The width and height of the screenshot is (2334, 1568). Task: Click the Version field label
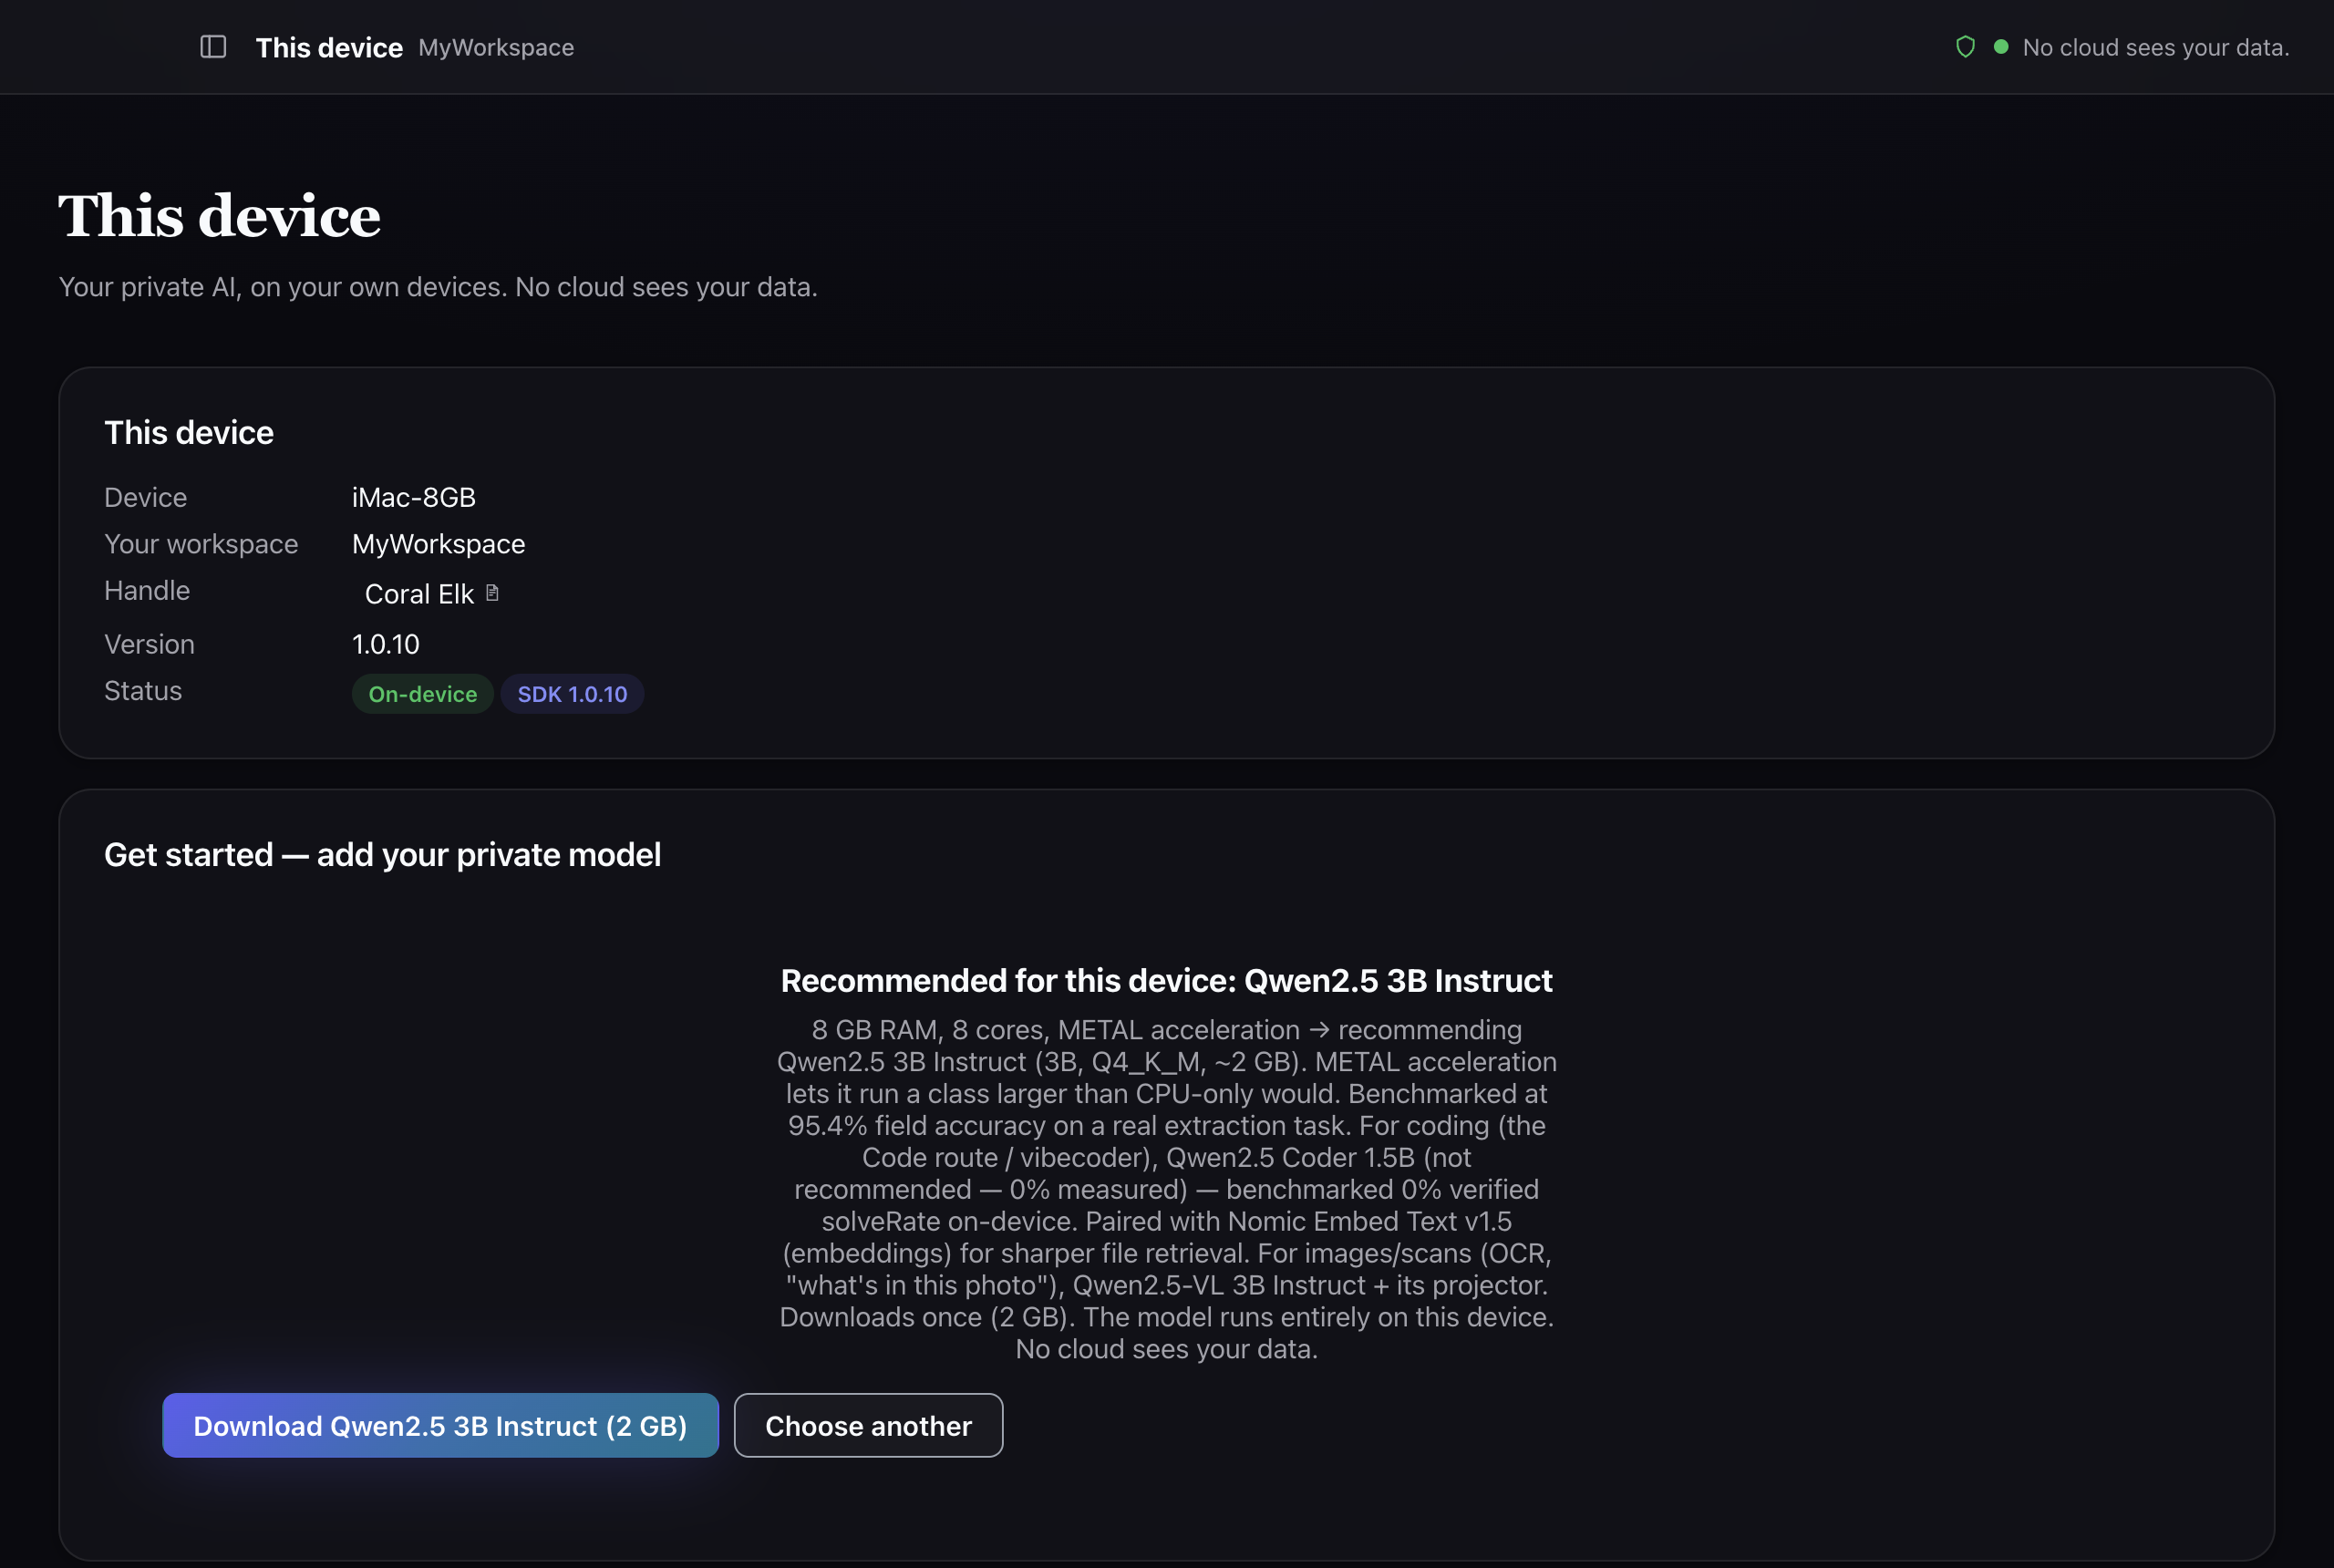[x=149, y=644]
